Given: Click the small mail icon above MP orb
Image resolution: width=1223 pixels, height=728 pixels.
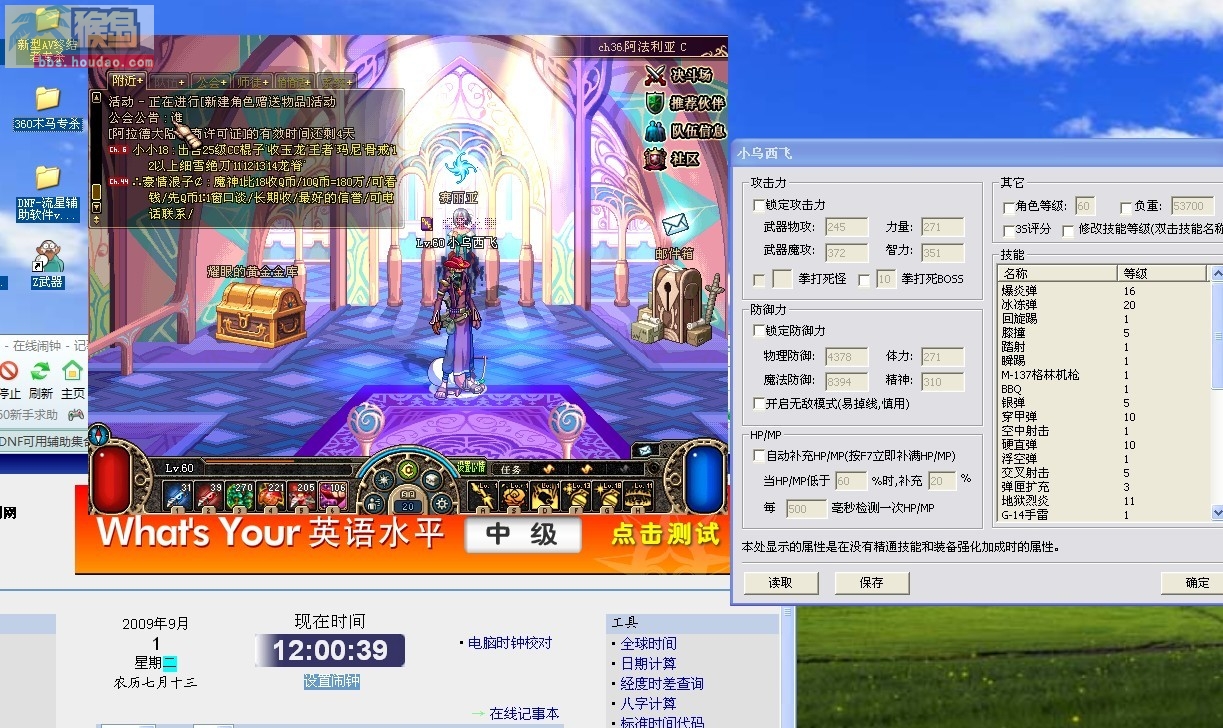Looking at the screenshot, I should (646, 451).
